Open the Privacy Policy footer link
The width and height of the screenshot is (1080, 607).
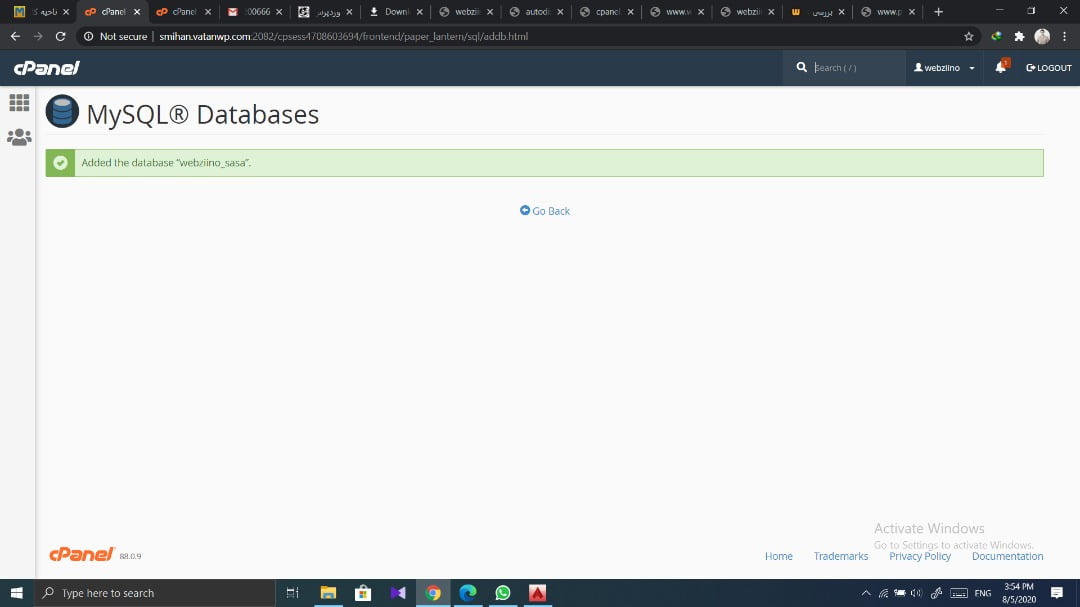[x=920, y=556]
